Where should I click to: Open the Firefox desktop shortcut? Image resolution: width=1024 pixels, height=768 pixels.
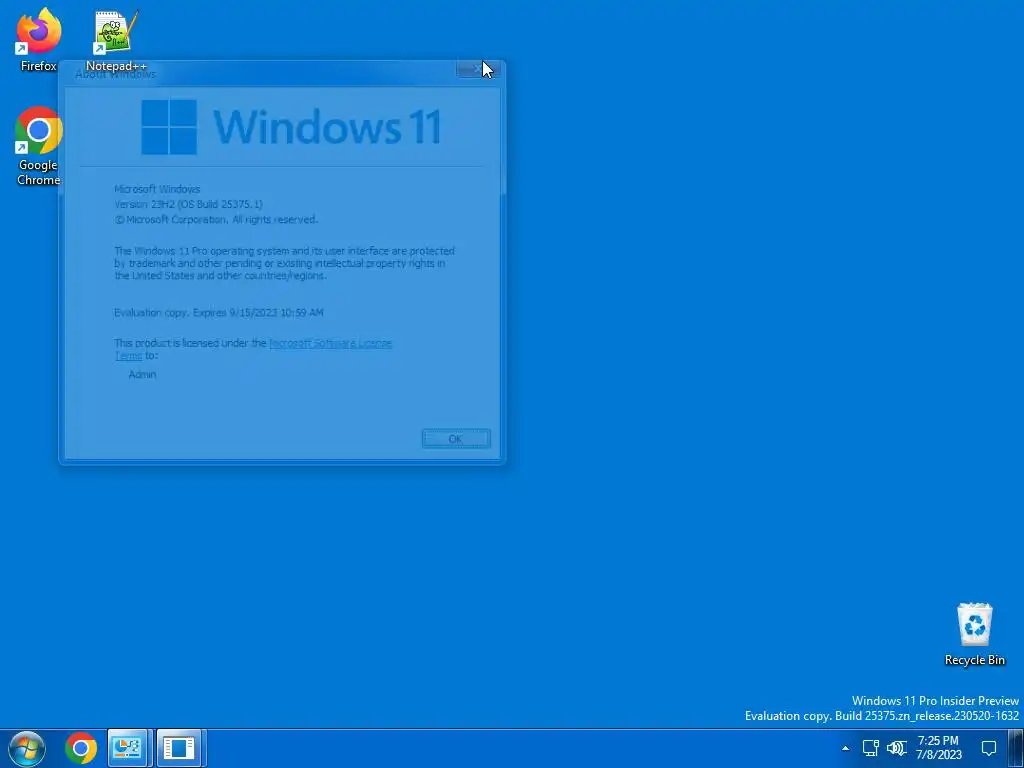(39, 39)
